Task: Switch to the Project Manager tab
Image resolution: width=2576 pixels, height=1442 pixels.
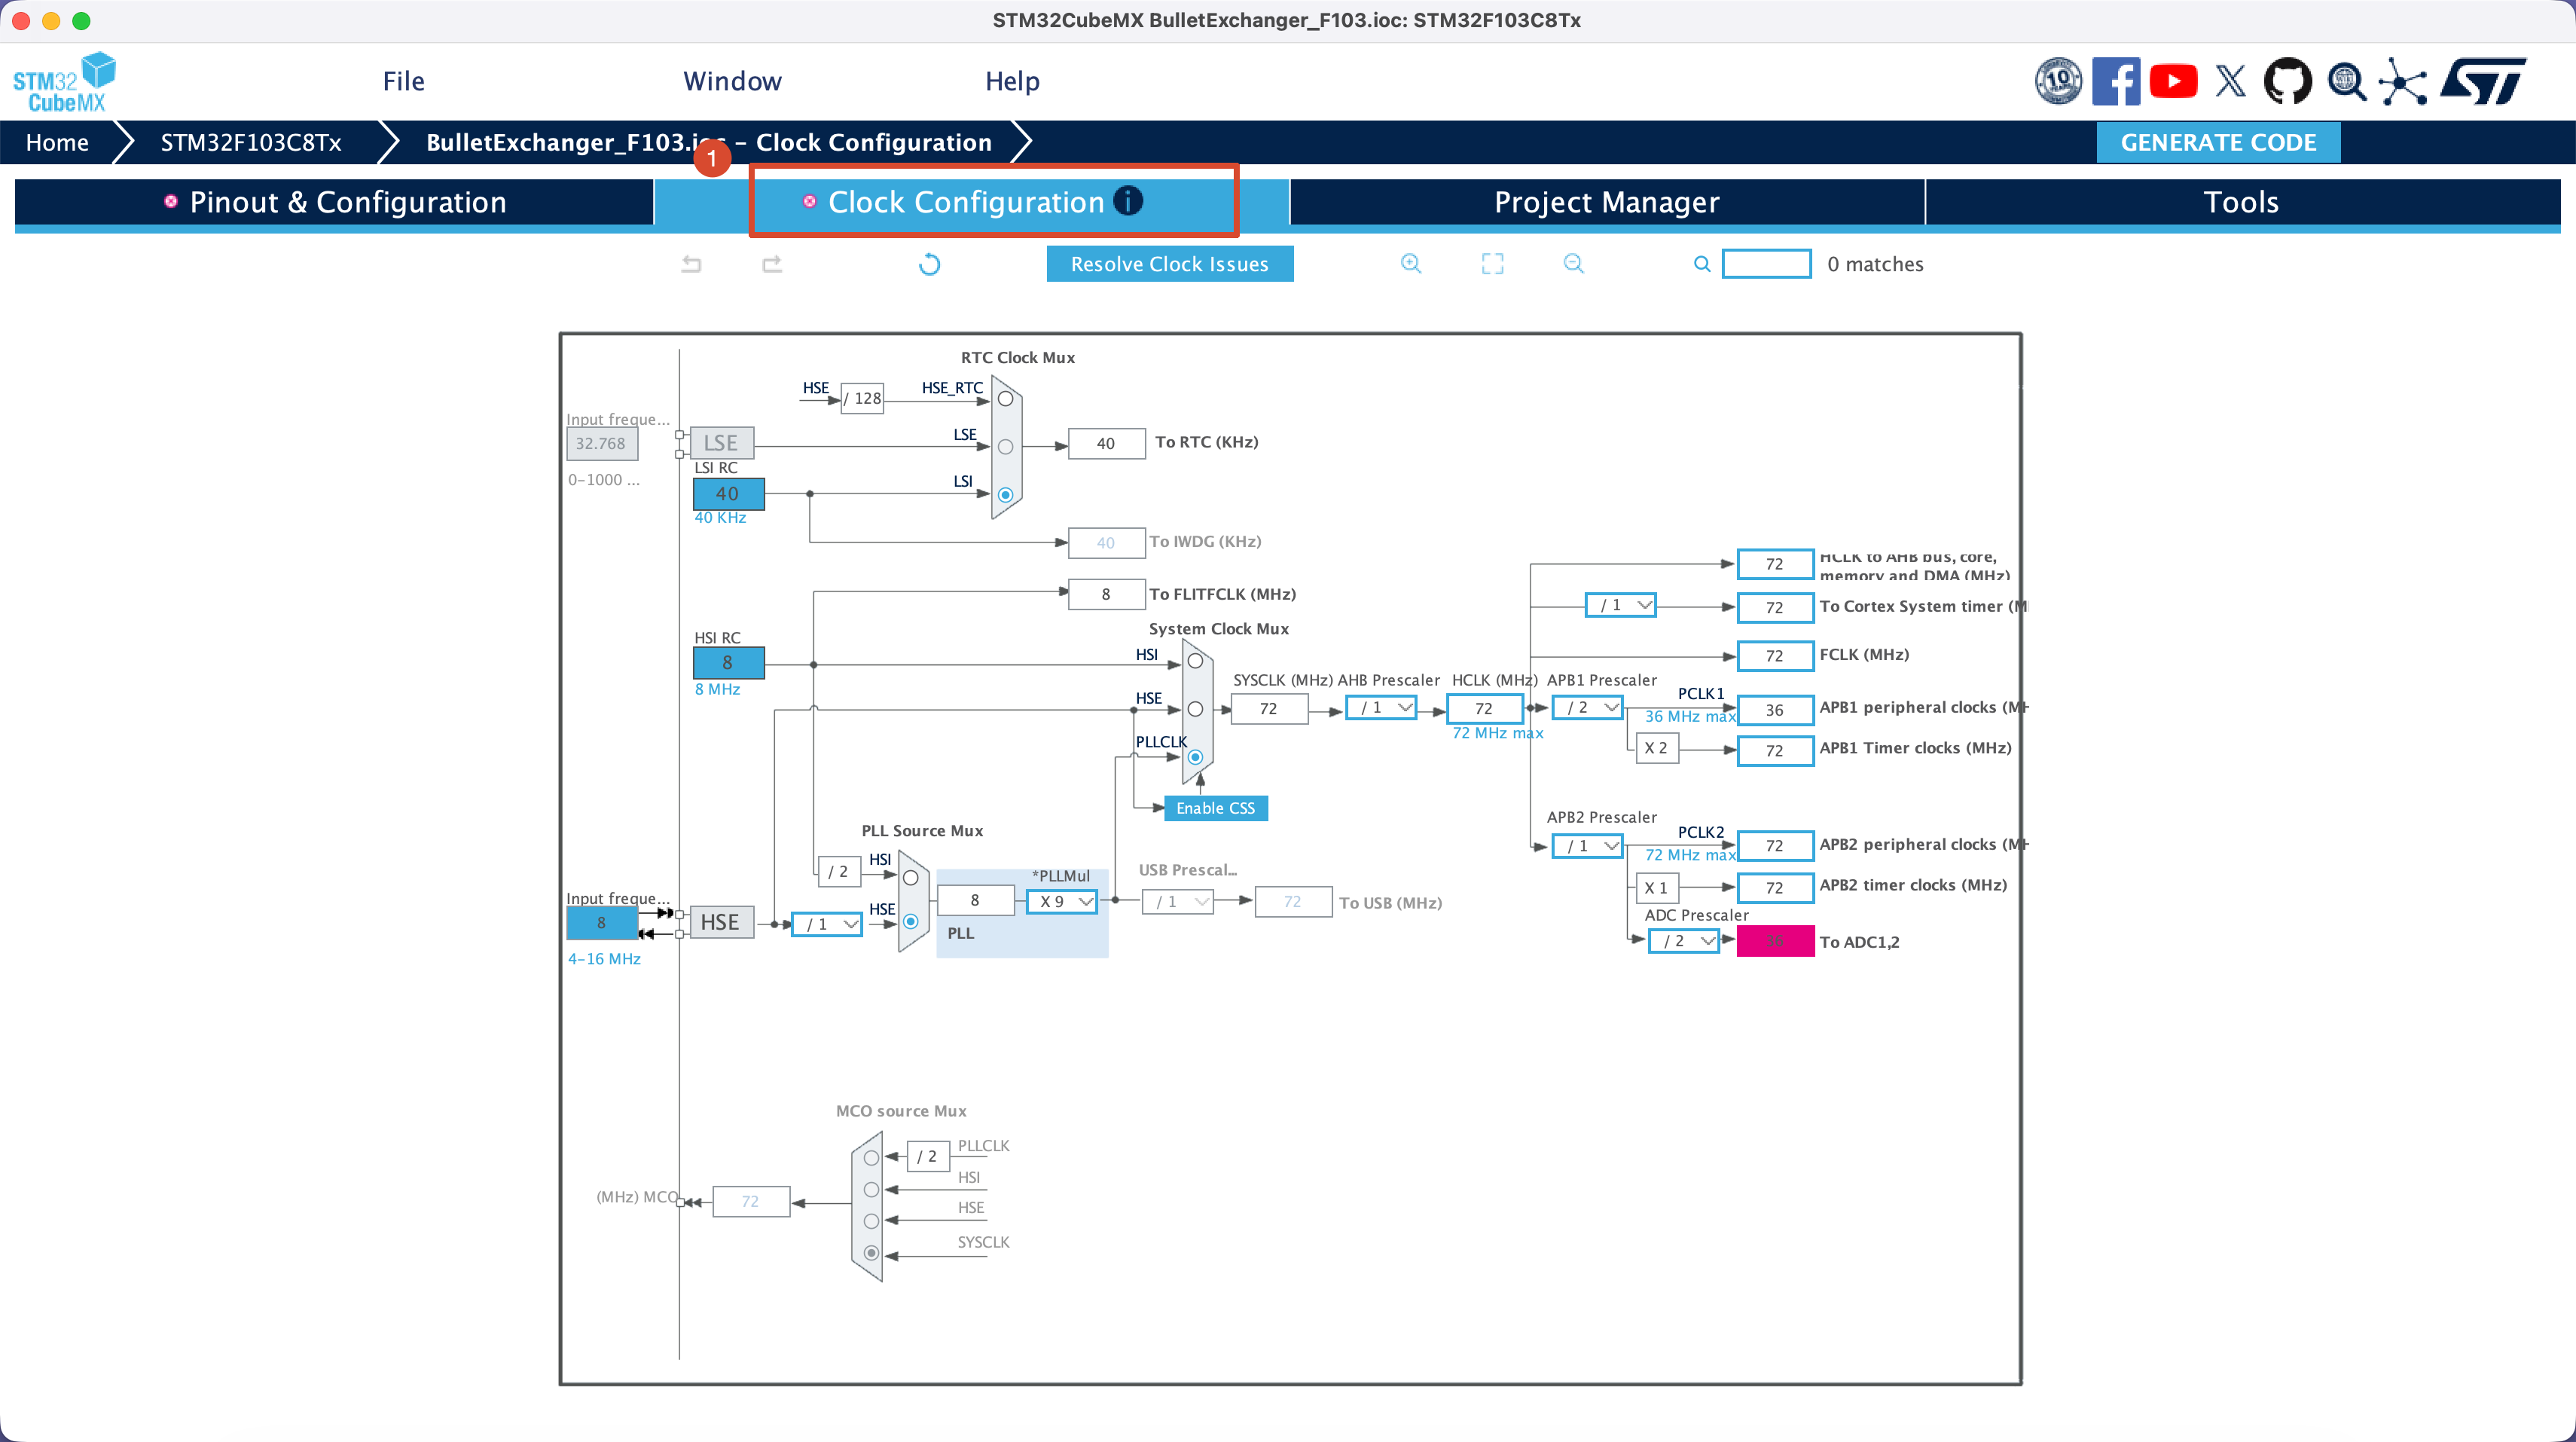Action: pyautogui.click(x=1607, y=202)
